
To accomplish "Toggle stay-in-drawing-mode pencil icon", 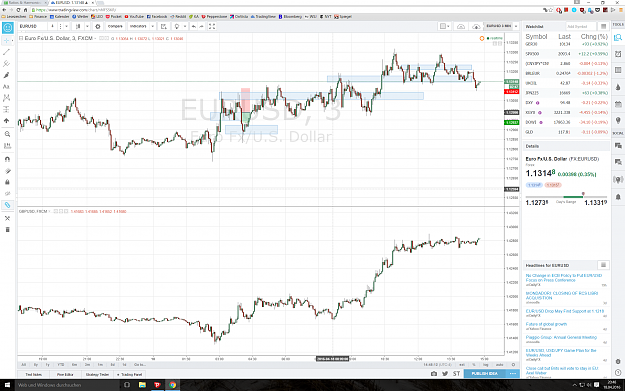I will (7, 171).
